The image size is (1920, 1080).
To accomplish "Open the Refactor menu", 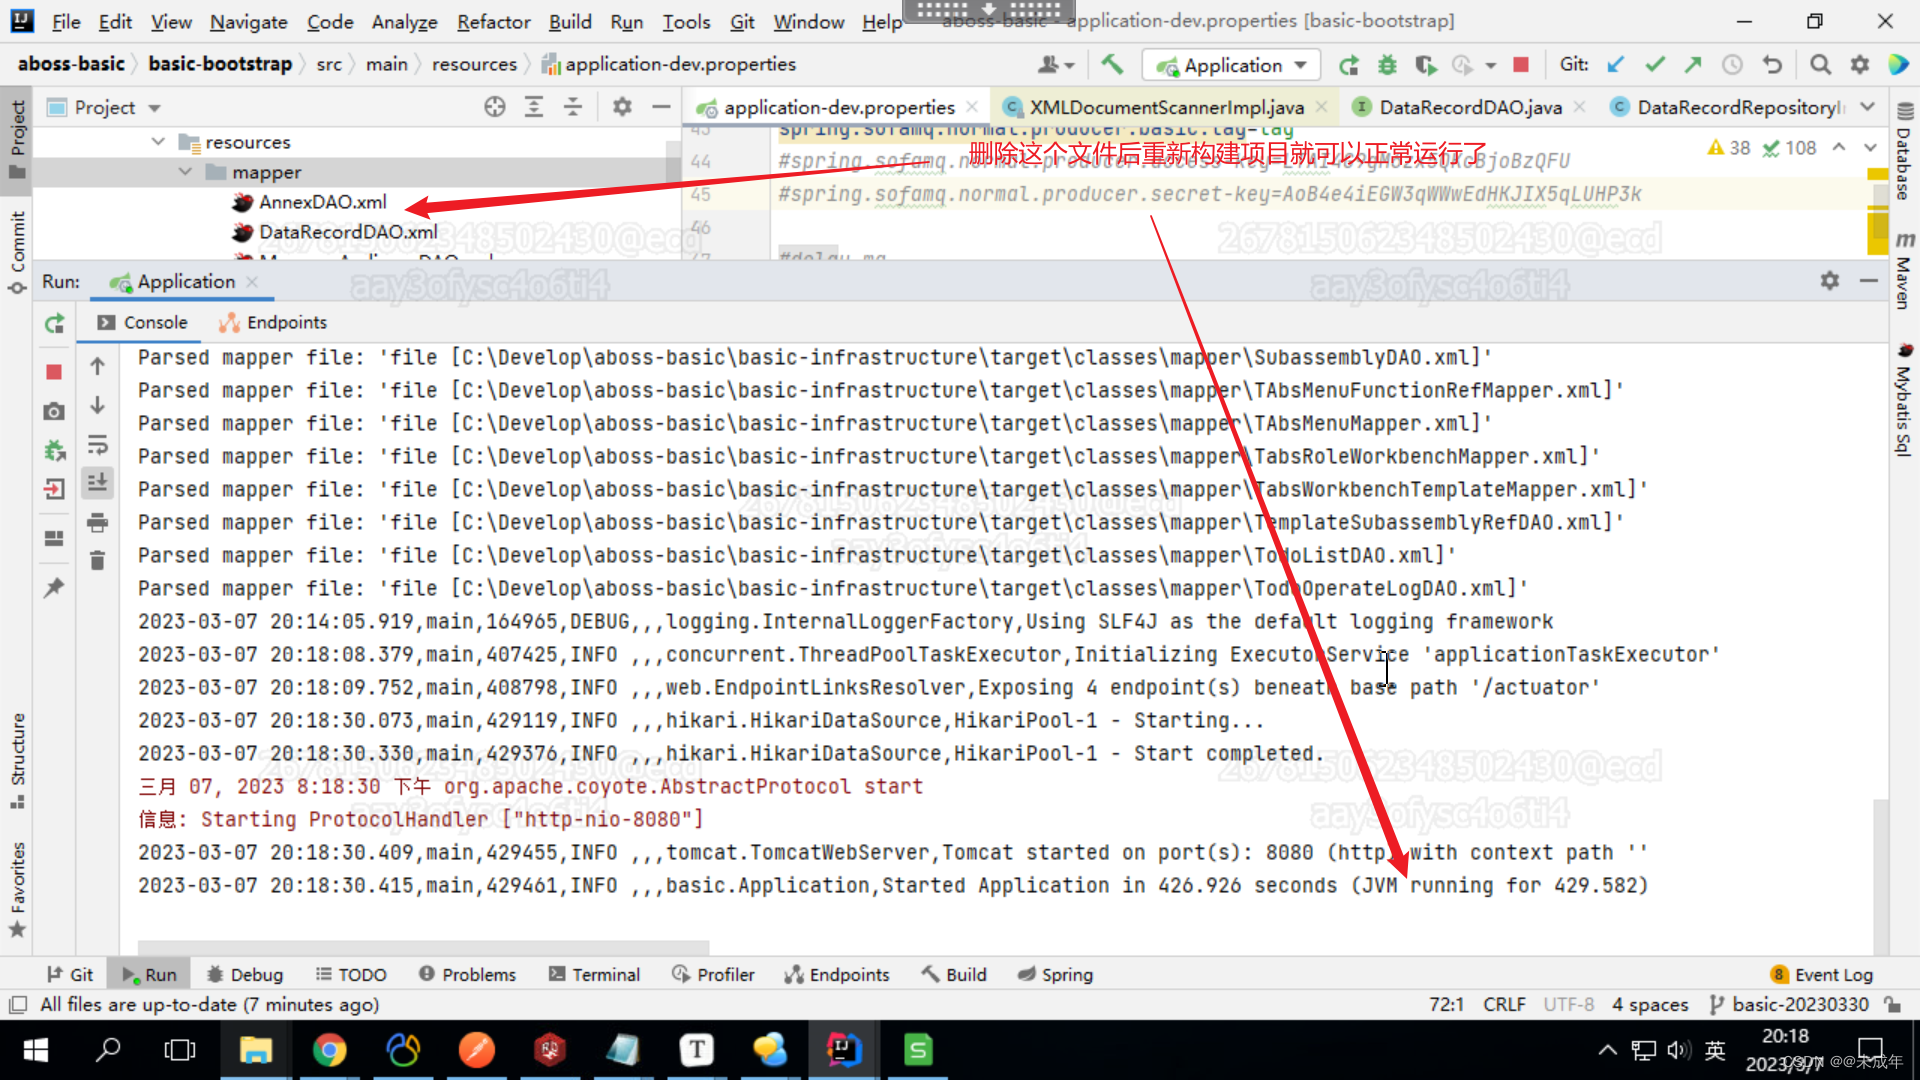I will [493, 21].
